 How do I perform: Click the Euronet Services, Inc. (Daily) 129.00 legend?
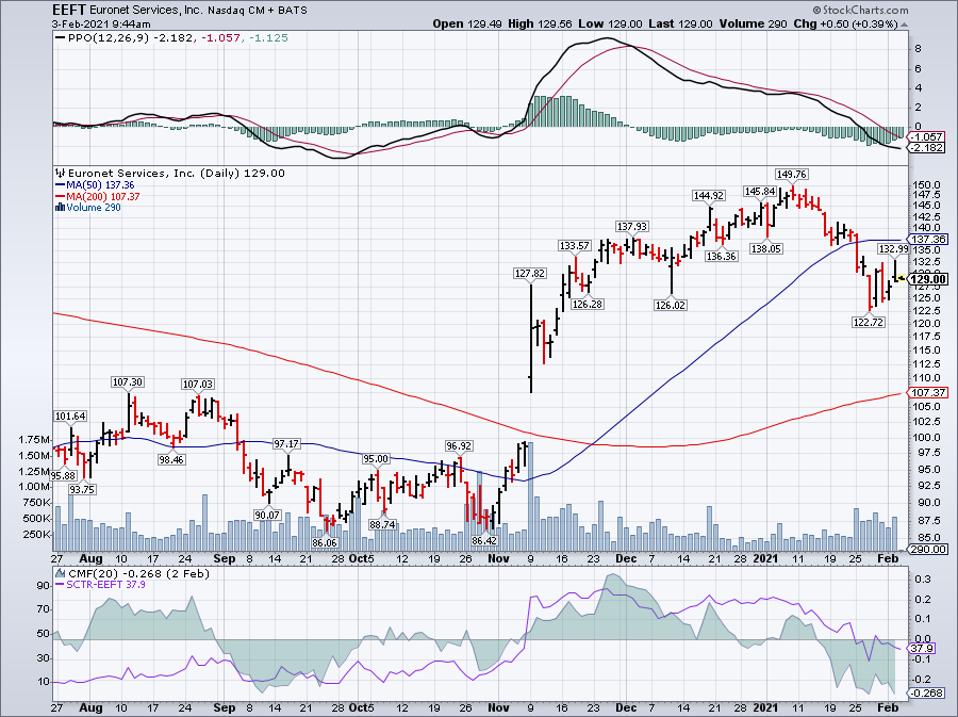176,173
